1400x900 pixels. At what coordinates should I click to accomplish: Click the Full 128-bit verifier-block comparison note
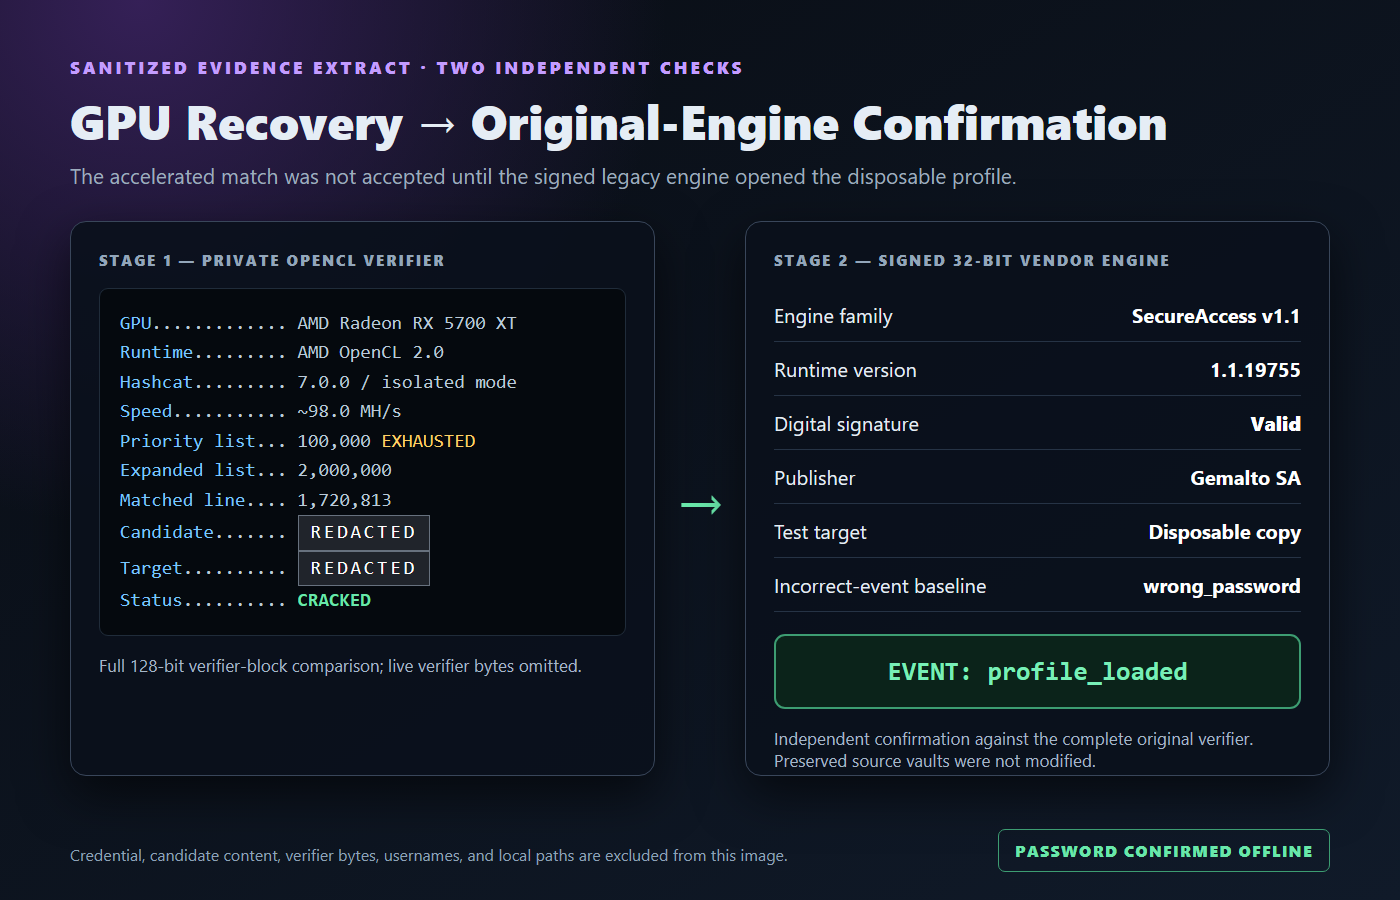point(340,666)
